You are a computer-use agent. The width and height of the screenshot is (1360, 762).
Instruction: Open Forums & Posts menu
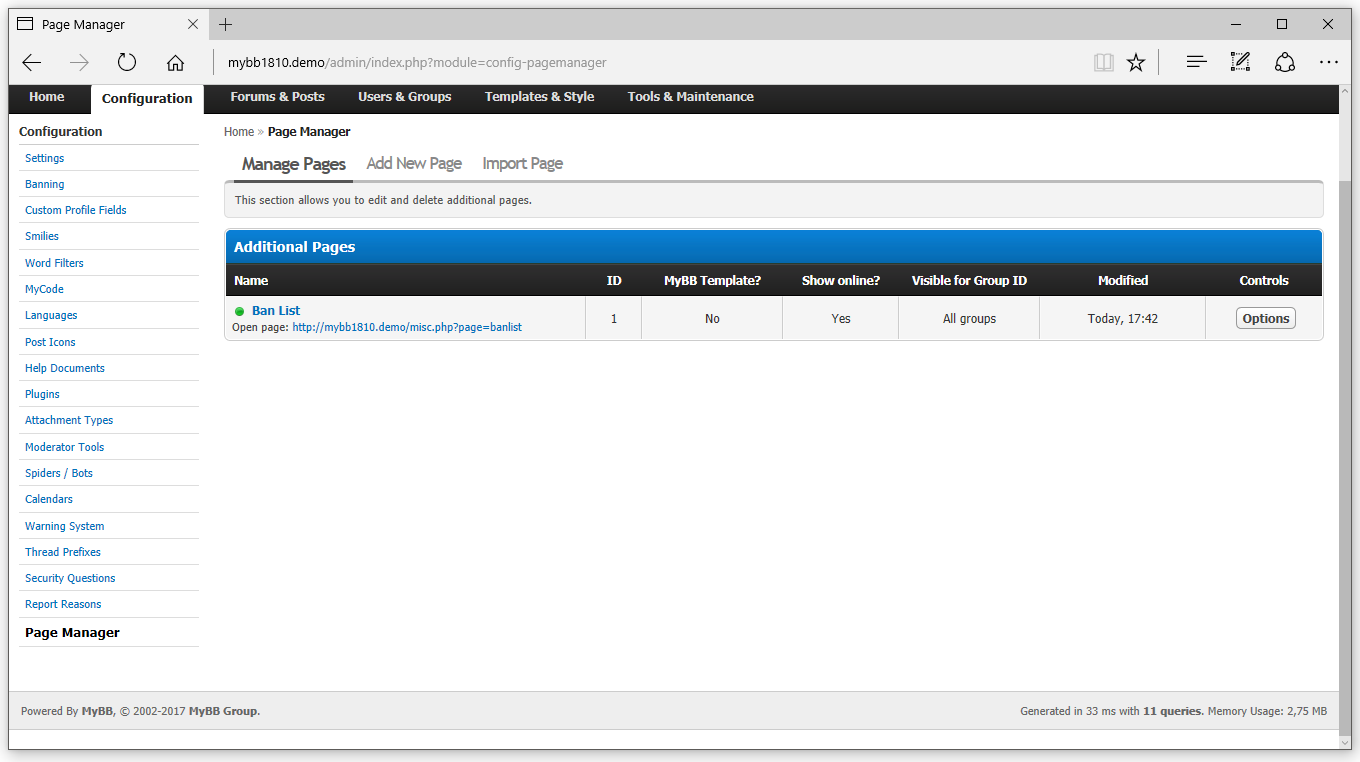tap(277, 97)
